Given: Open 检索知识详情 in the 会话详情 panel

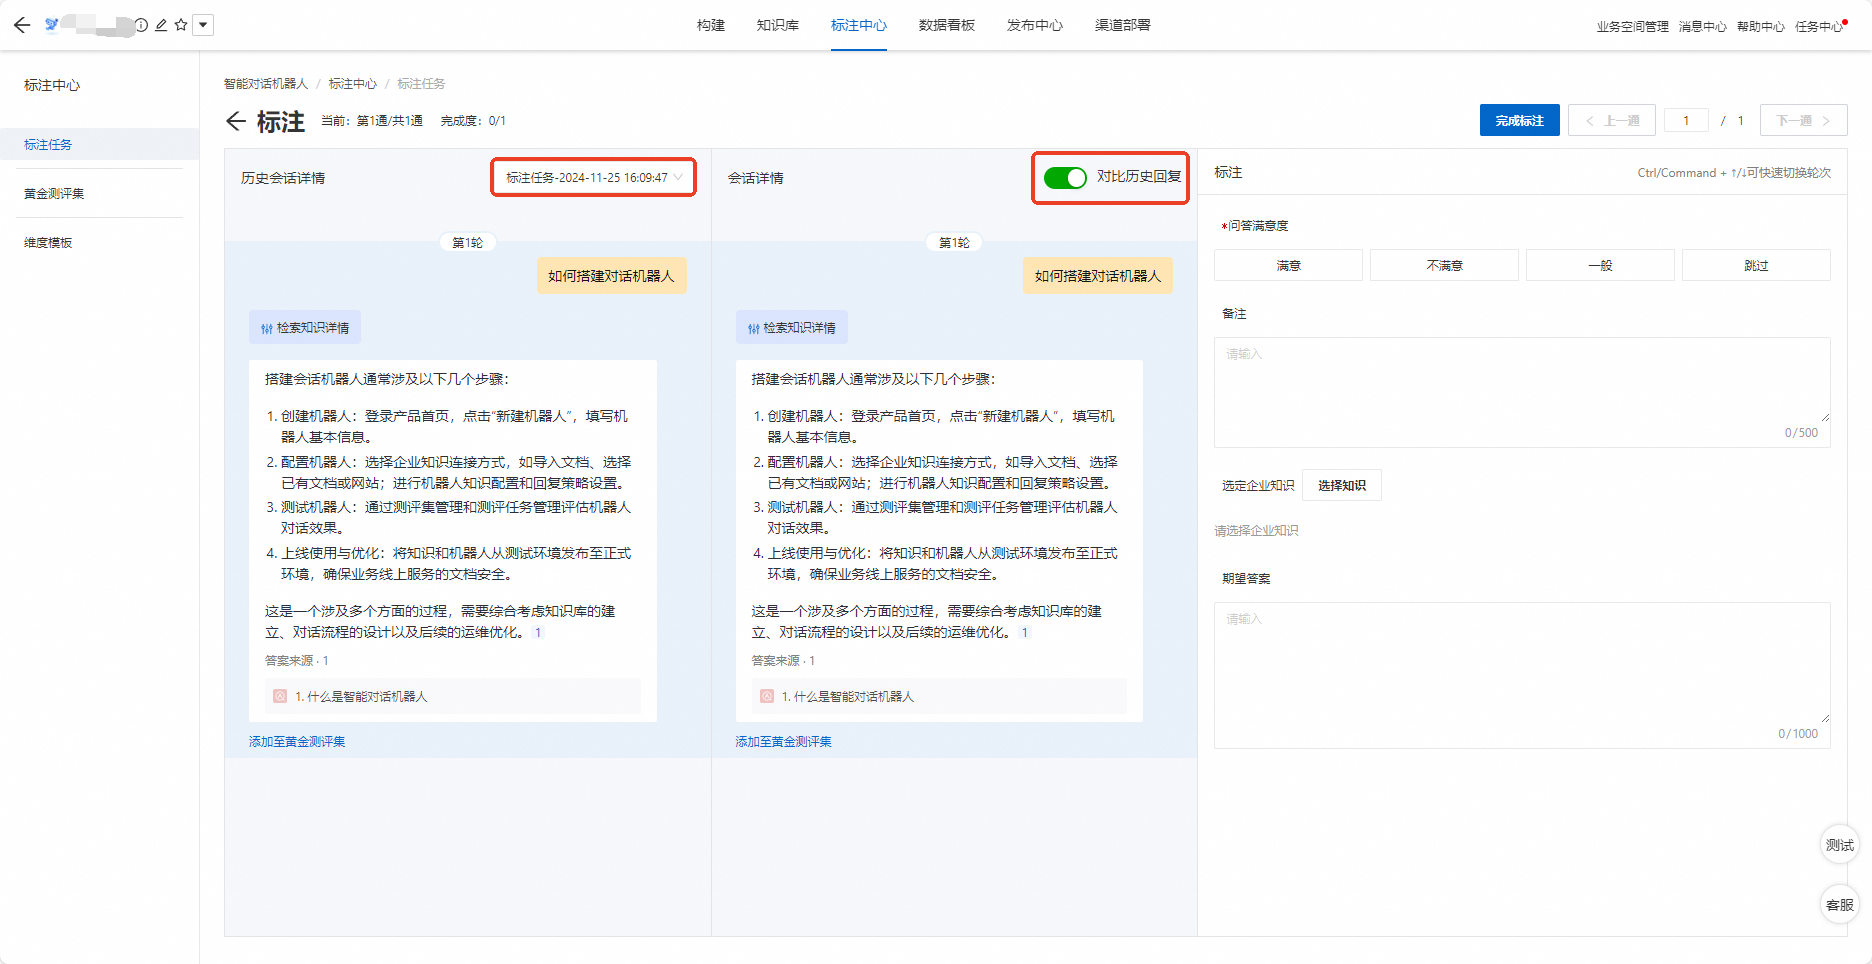Looking at the screenshot, I should click(x=792, y=327).
